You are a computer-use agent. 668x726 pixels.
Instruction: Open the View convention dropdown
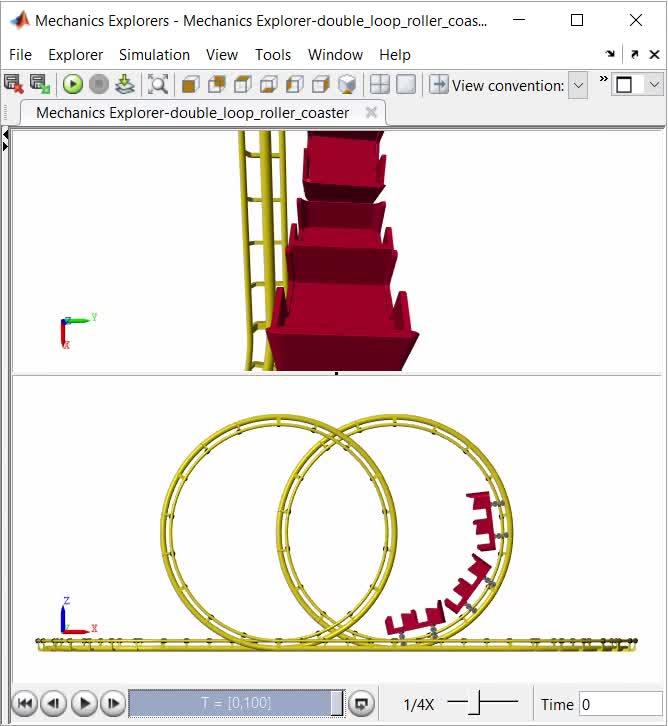click(578, 85)
